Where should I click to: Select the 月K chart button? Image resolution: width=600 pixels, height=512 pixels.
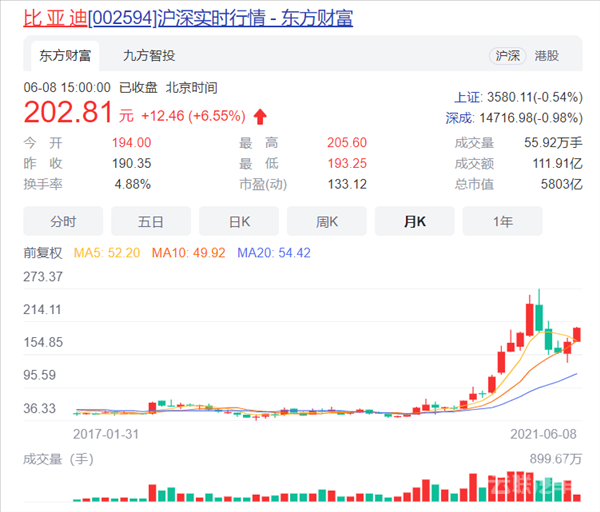(415, 221)
